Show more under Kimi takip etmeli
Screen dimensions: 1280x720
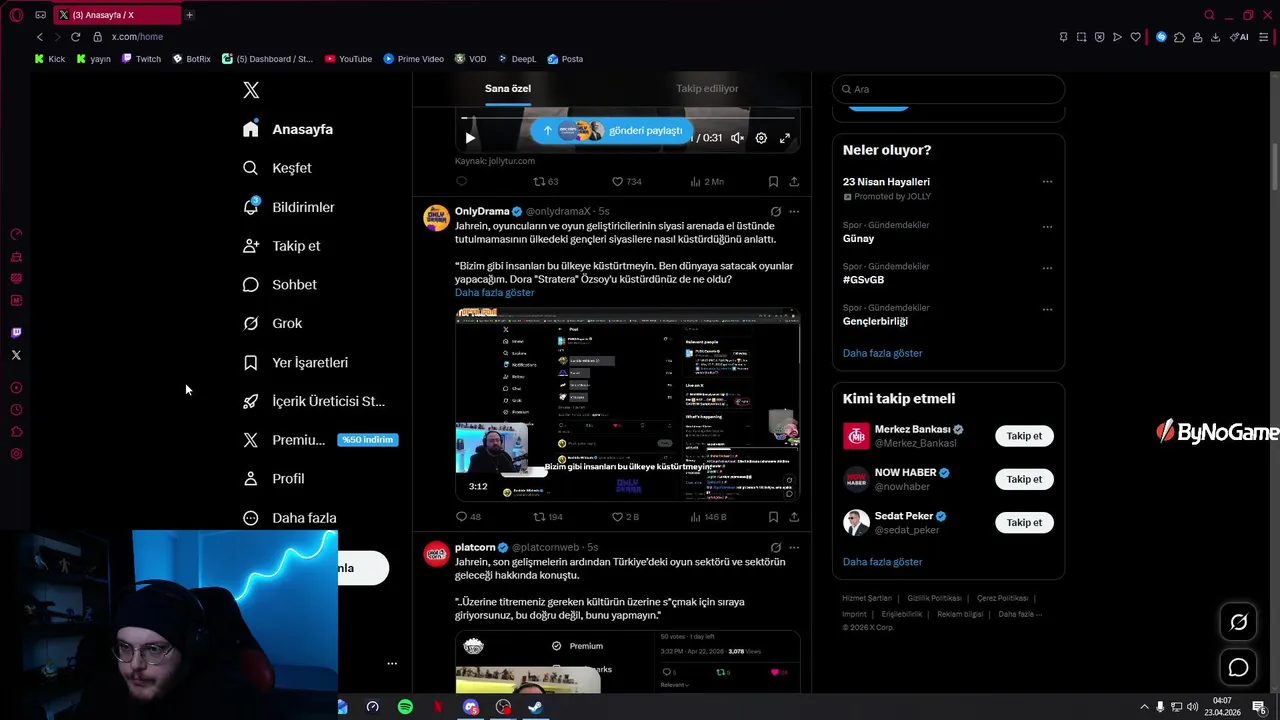[882, 562]
